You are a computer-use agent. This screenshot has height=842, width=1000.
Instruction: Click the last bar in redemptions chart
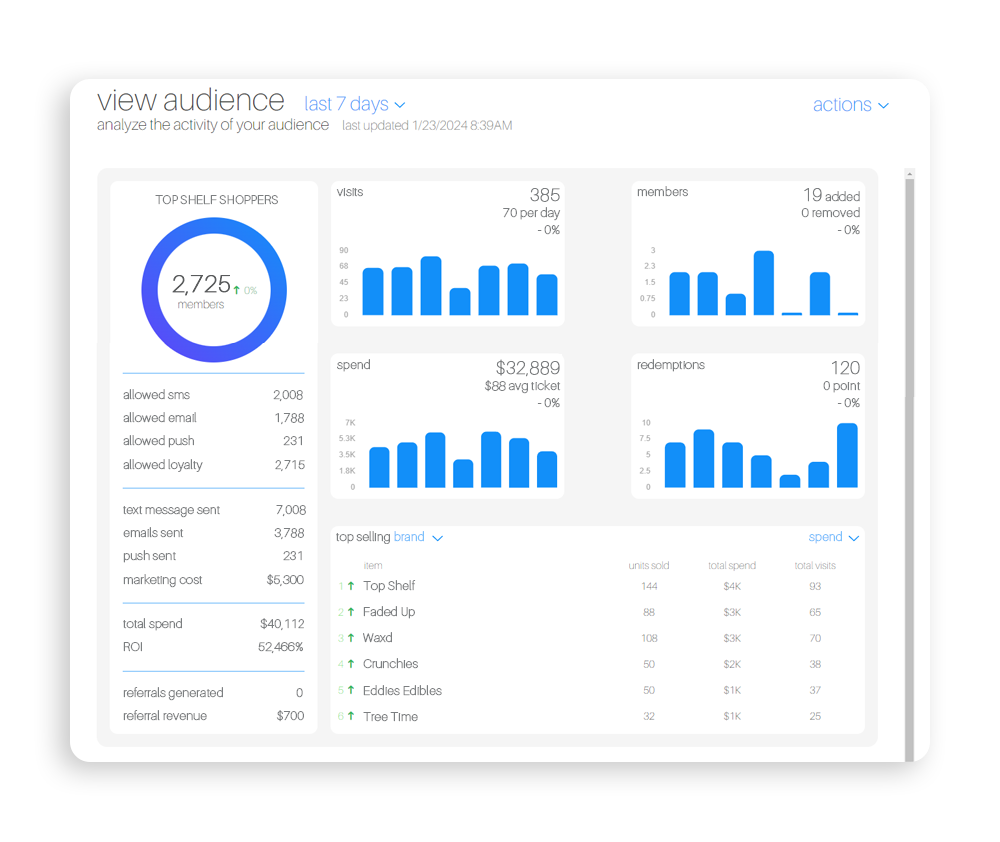(x=847, y=455)
